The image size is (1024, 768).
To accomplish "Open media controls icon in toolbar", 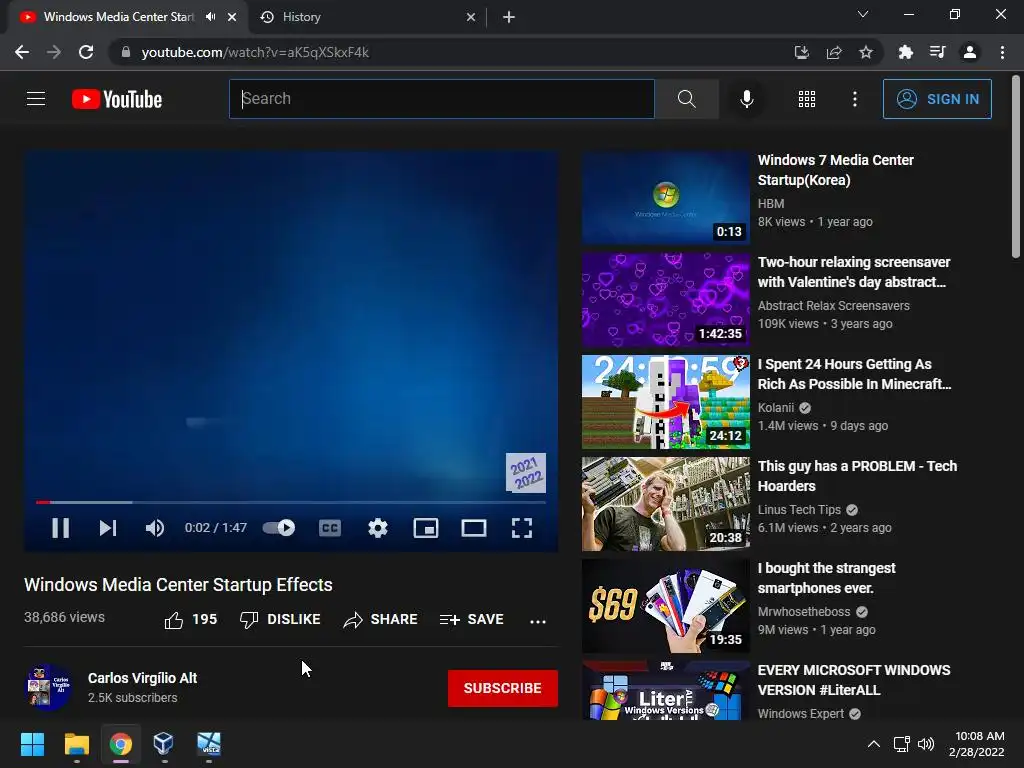I will (x=937, y=52).
